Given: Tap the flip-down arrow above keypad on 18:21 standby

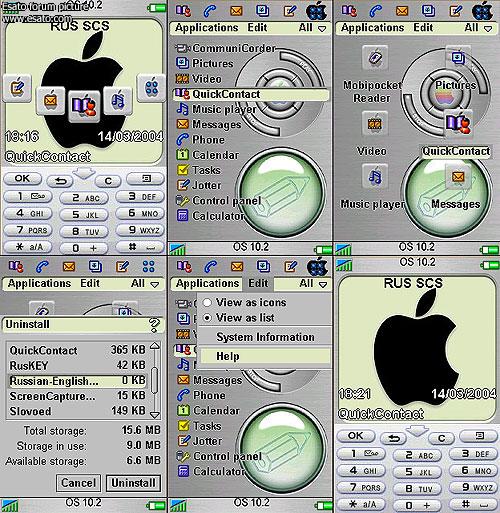Looking at the screenshot, I should click(417, 431).
